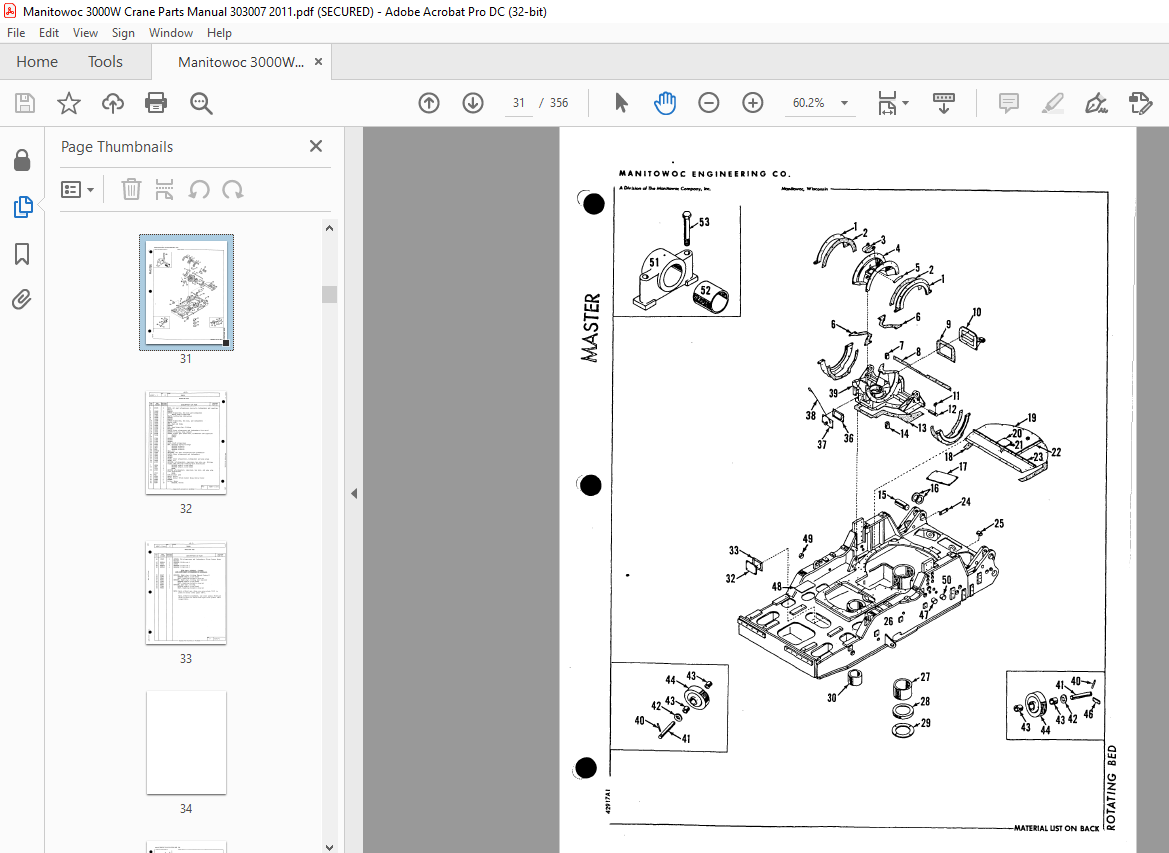
Task: Click the thumbnails panel scrollbar handle
Action: pos(330,294)
